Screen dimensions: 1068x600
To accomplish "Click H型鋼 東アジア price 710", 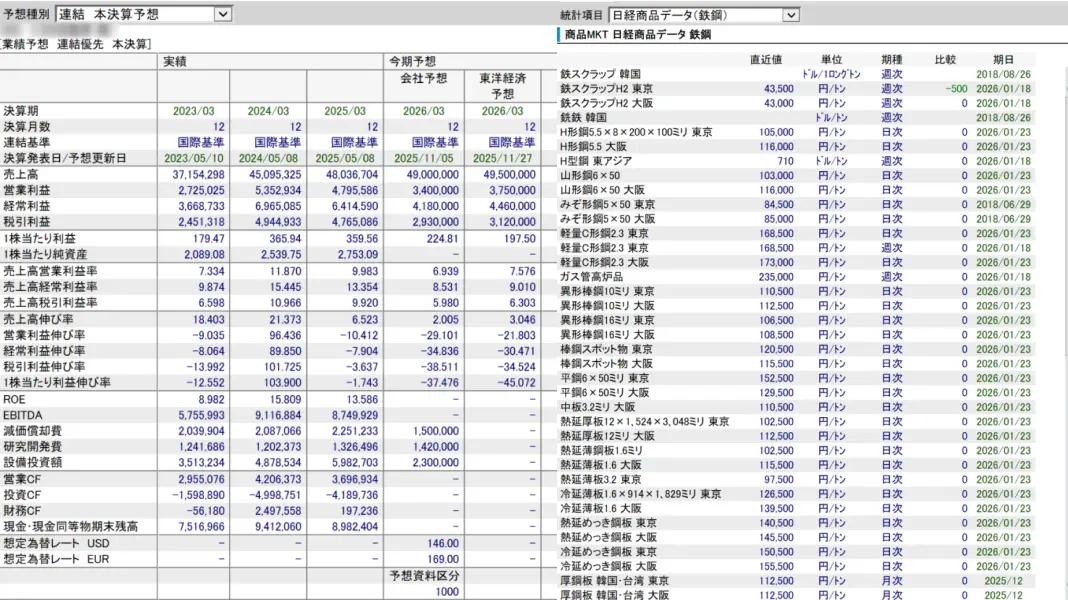I will (785, 161).
